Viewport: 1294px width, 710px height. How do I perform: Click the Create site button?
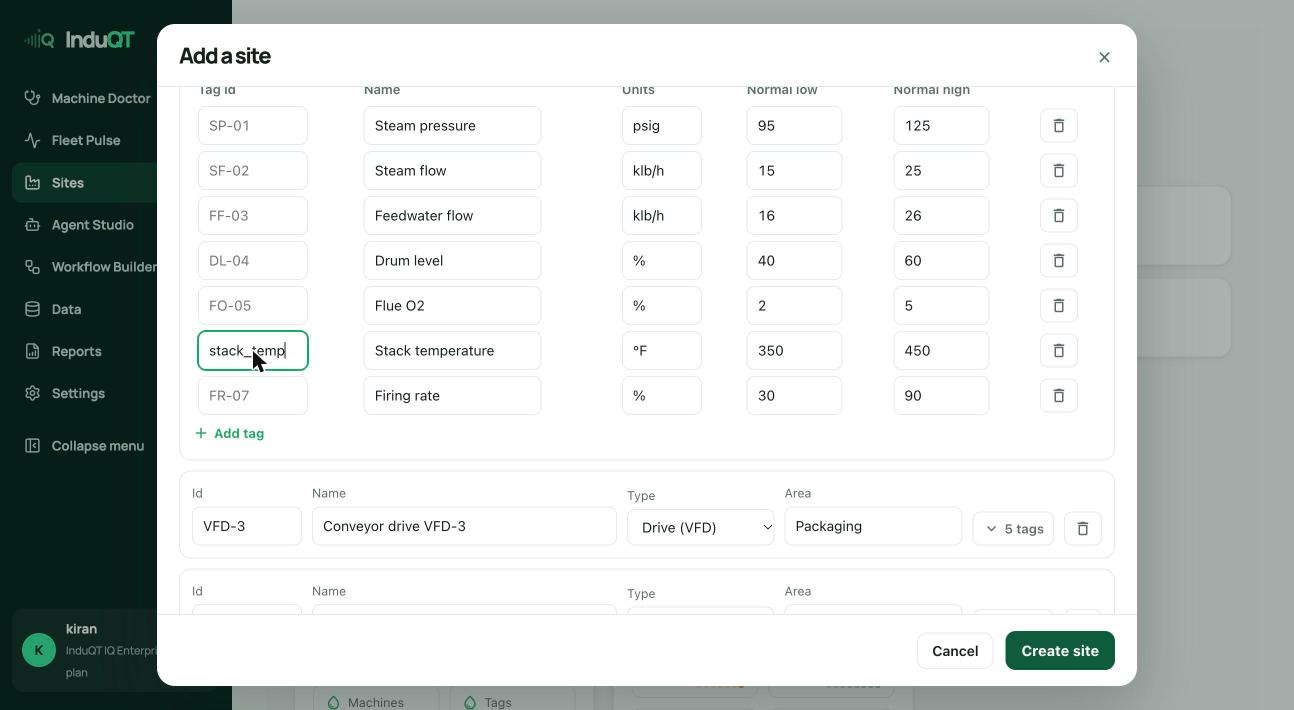click(x=1060, y=651)
